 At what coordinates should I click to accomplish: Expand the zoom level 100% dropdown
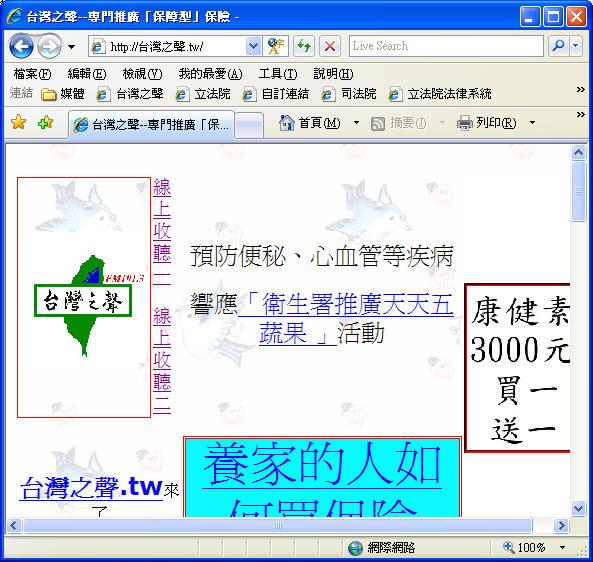(x=562, y=547)
